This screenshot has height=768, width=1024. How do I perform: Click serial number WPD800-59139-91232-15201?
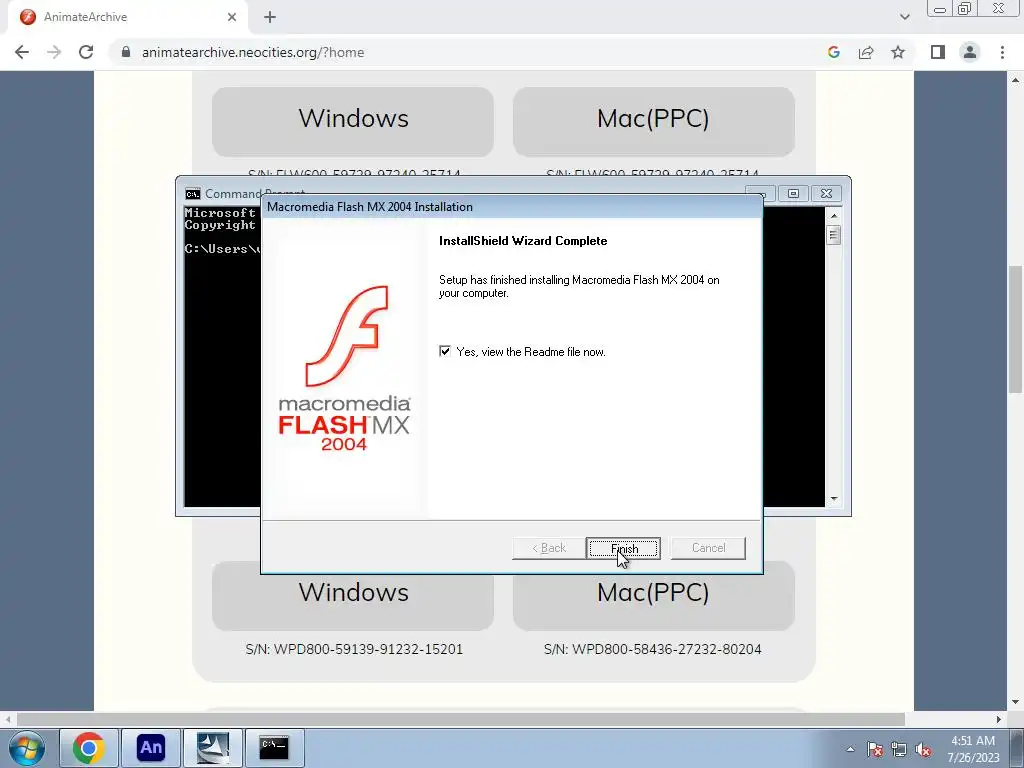[354, 649]
